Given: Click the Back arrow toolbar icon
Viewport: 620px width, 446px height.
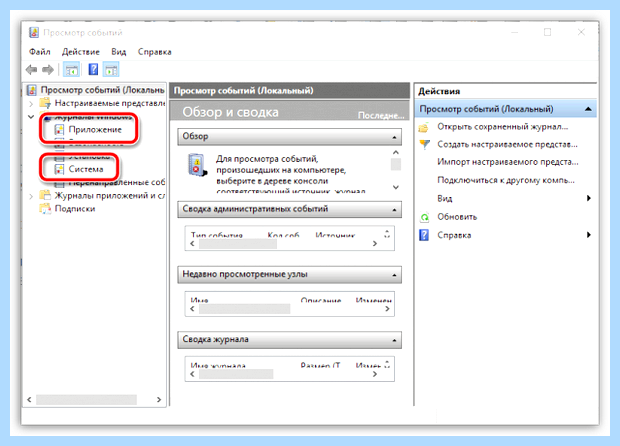Looking at the screenshot, I should [31, 70].
